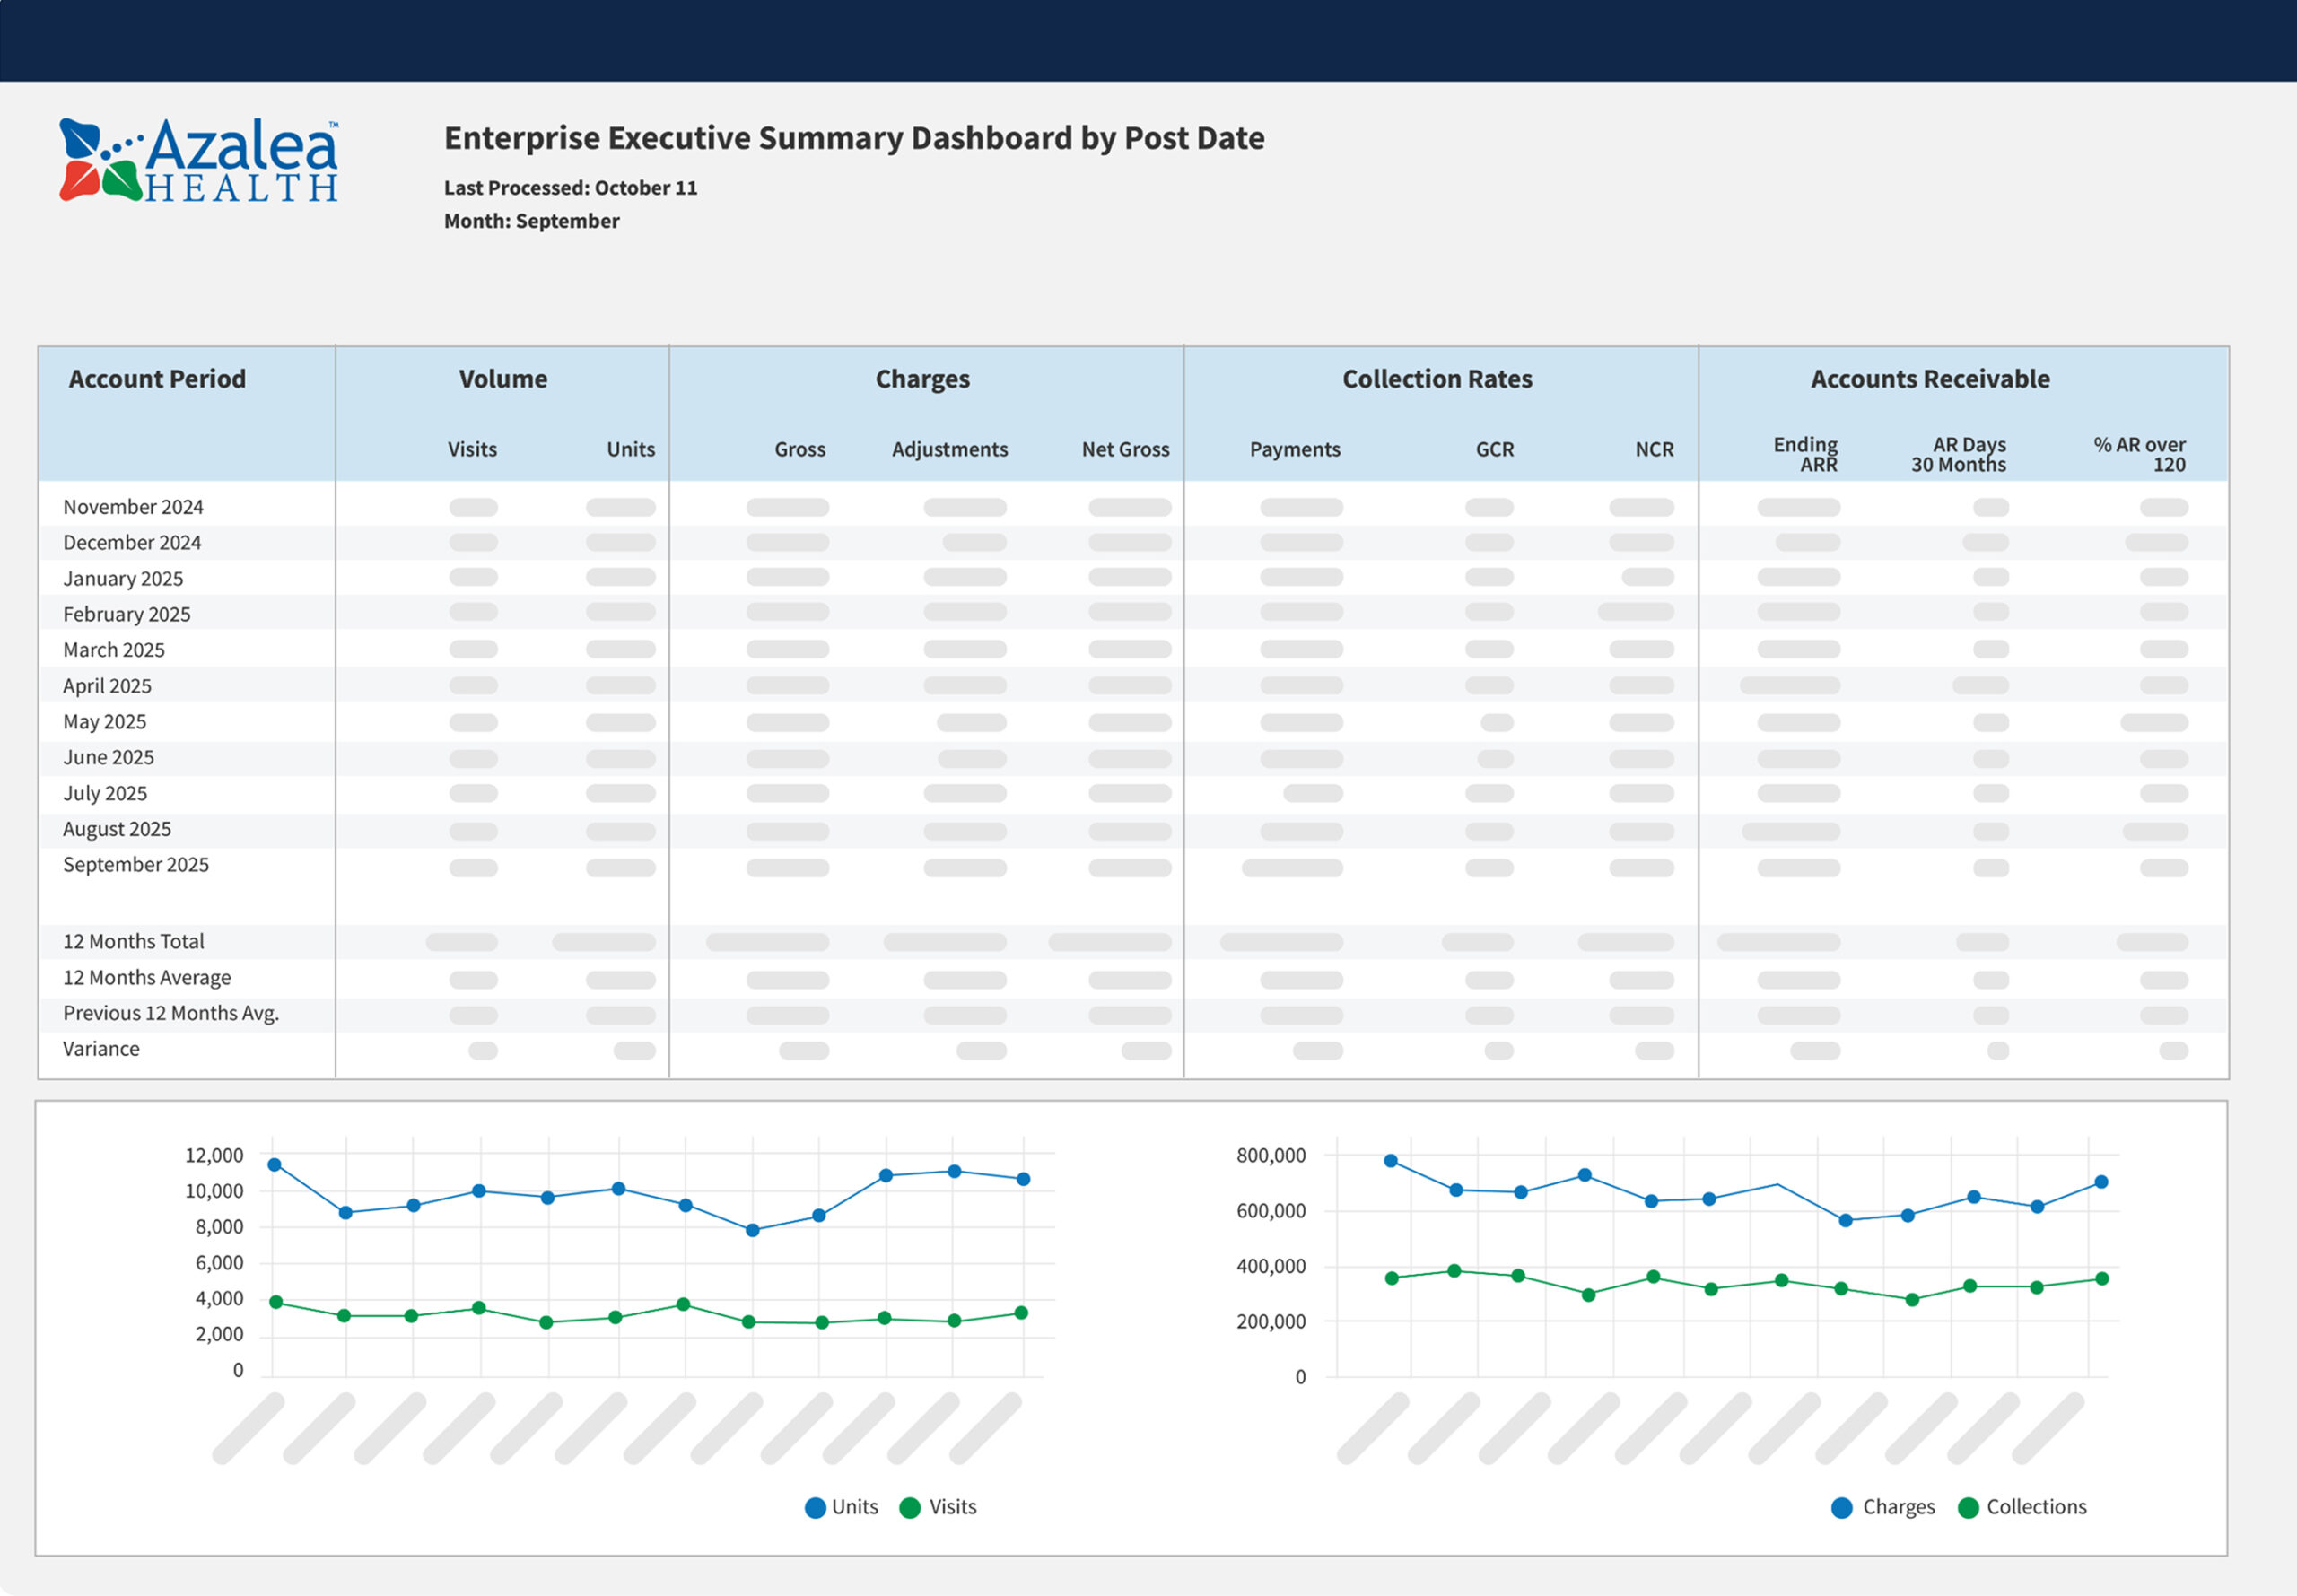The image size is (2297, 1596).
Task: Click the blue Units legend dot
Action: [x=815, y=1508]
